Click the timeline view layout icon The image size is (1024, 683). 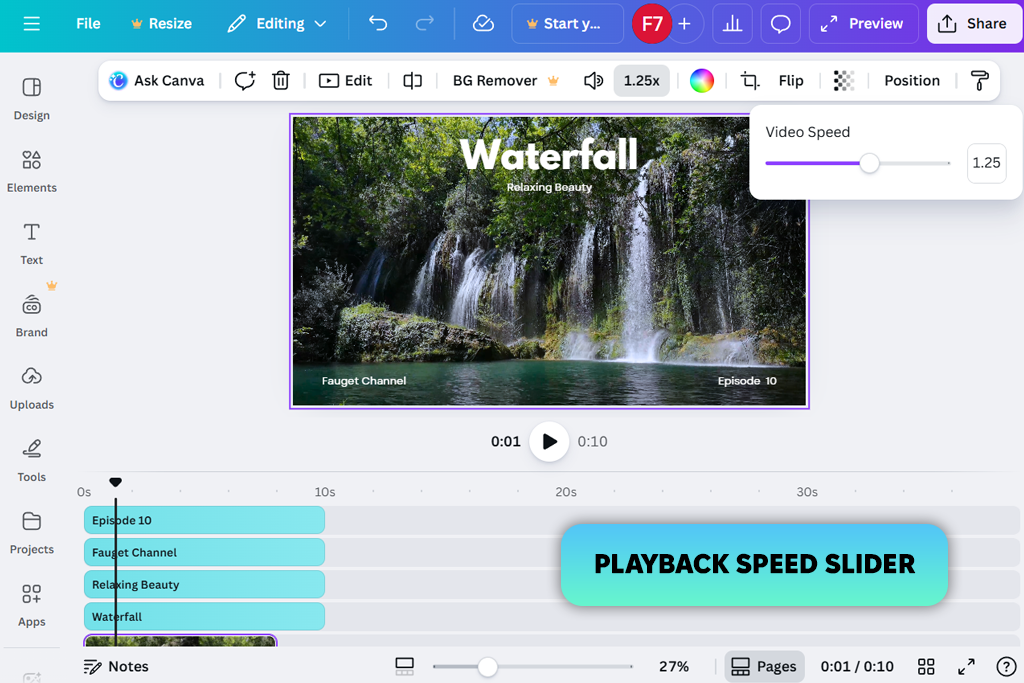404,667
